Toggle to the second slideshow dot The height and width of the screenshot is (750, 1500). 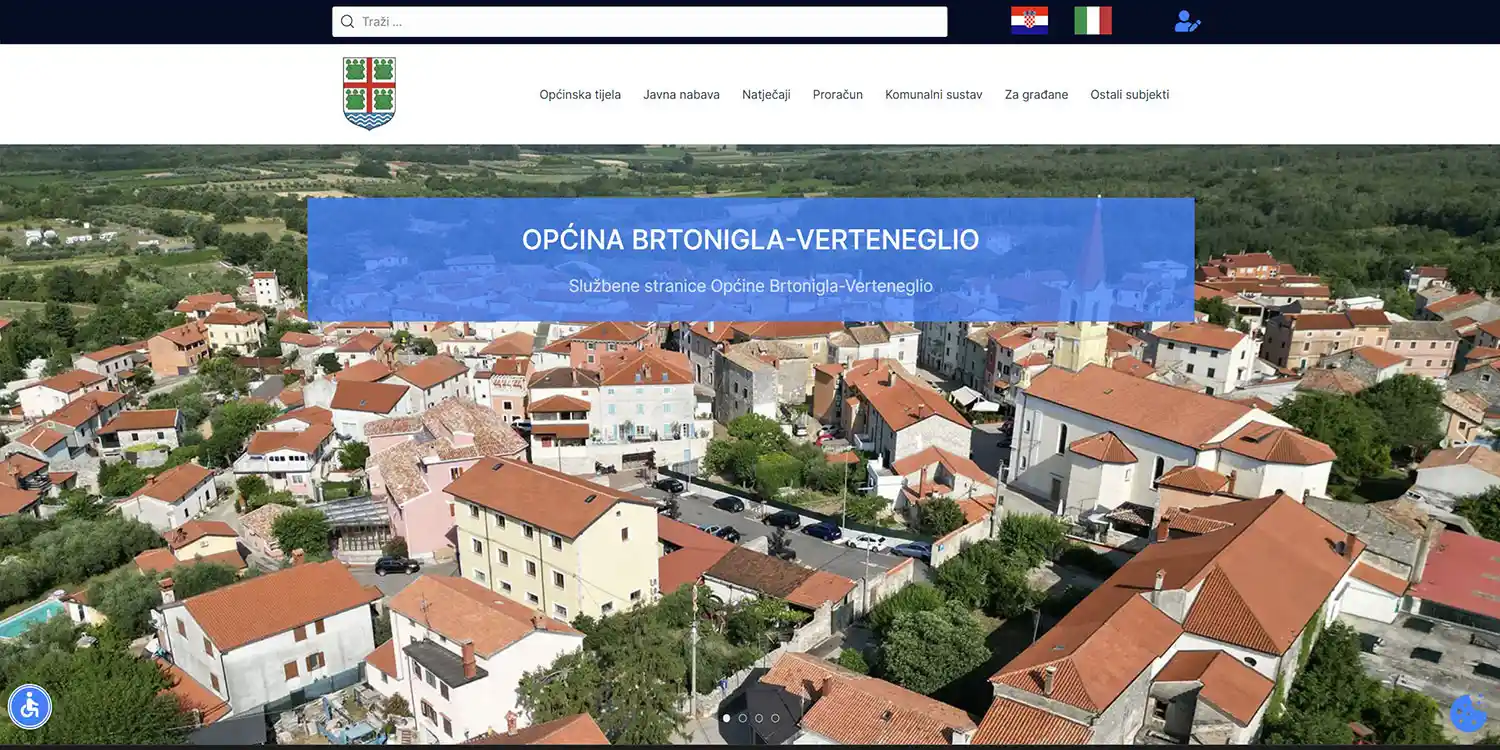[x=743, y=717]
